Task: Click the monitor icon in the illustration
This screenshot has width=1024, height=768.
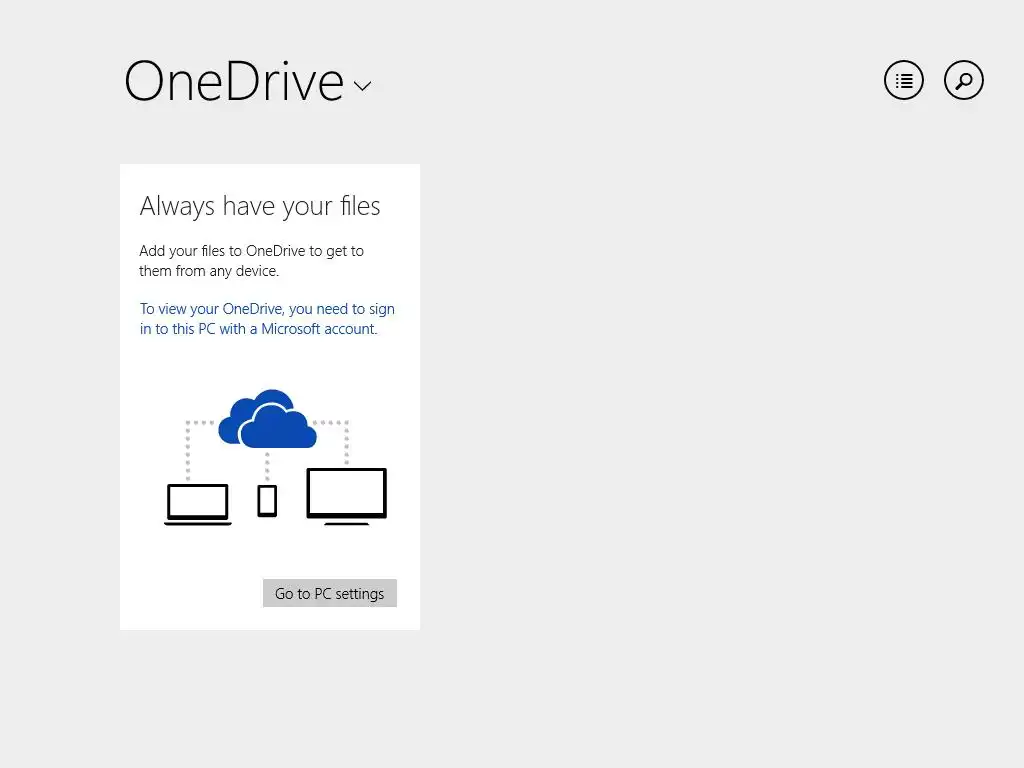Action: coord(347,496)
